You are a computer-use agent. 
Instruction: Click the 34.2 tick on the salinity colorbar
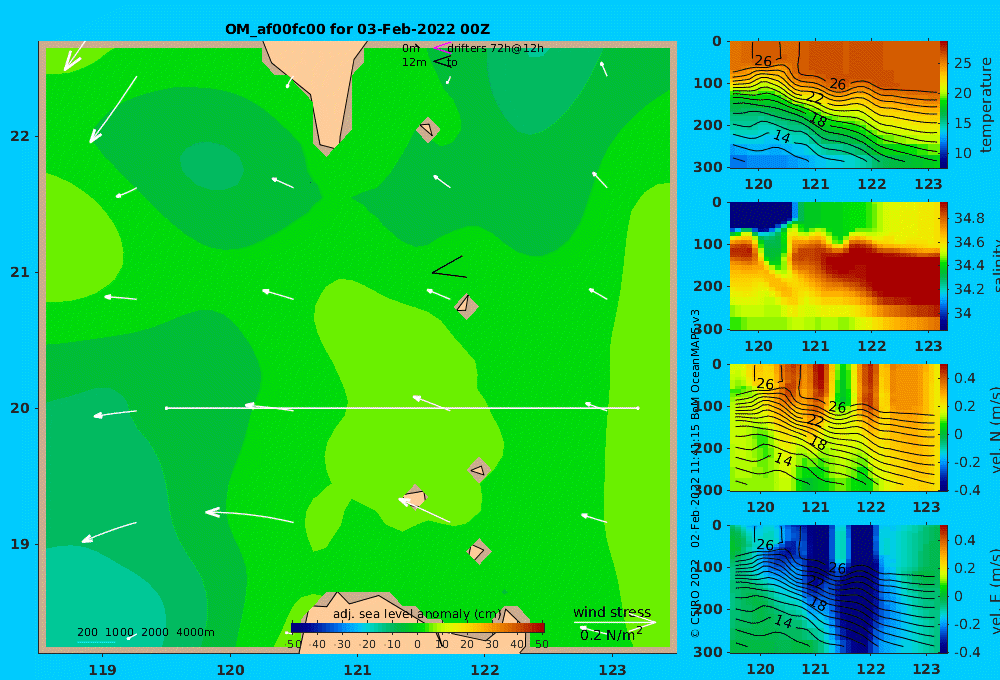(969, 289)
